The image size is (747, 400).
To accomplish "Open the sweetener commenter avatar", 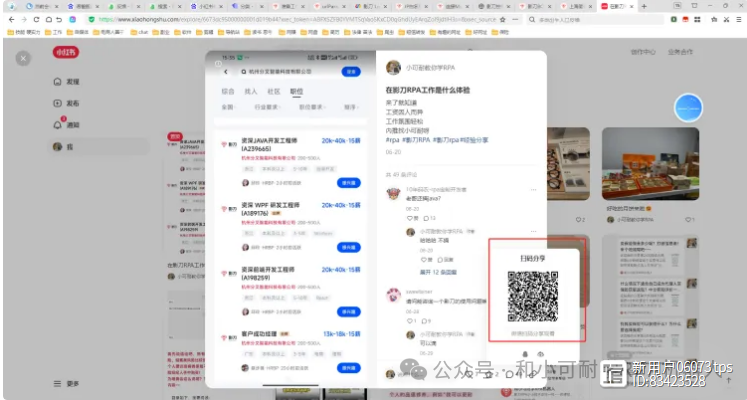I will [x=393, y=295].
